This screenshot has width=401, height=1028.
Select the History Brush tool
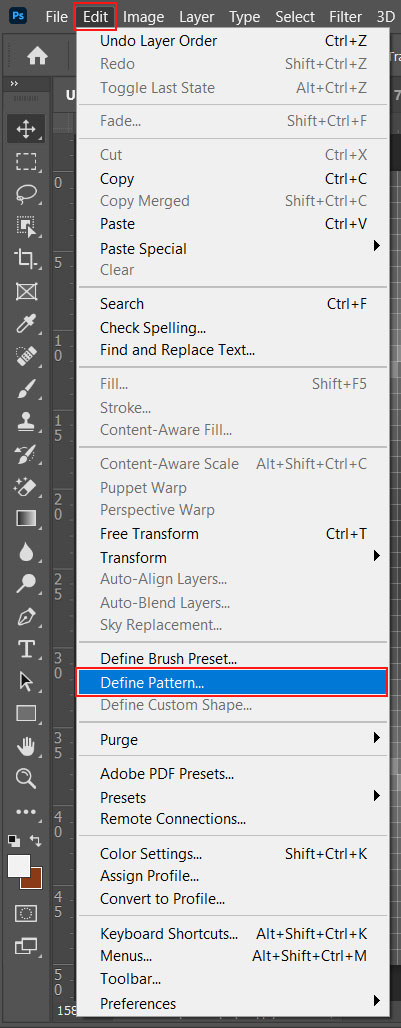point(26,454)
